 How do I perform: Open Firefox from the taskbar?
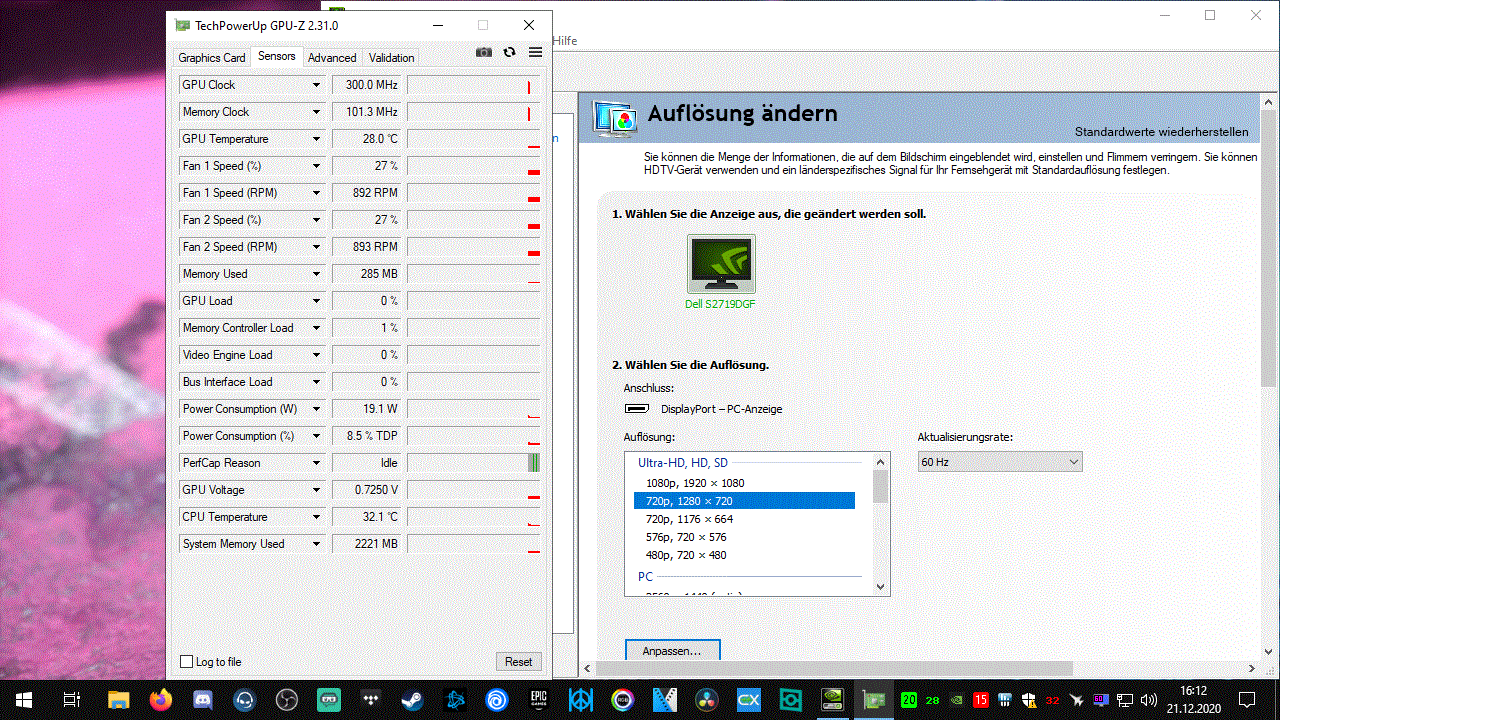click(161, 699)
